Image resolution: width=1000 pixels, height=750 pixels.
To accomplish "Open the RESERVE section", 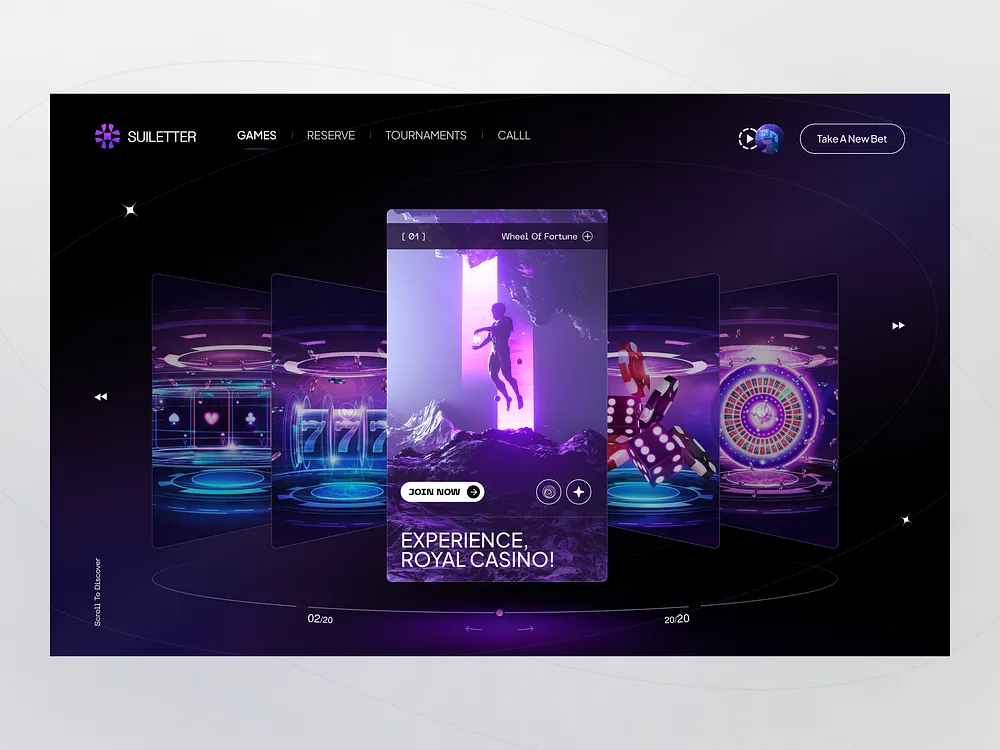I will pyautogui.click(x=330, y=135).
